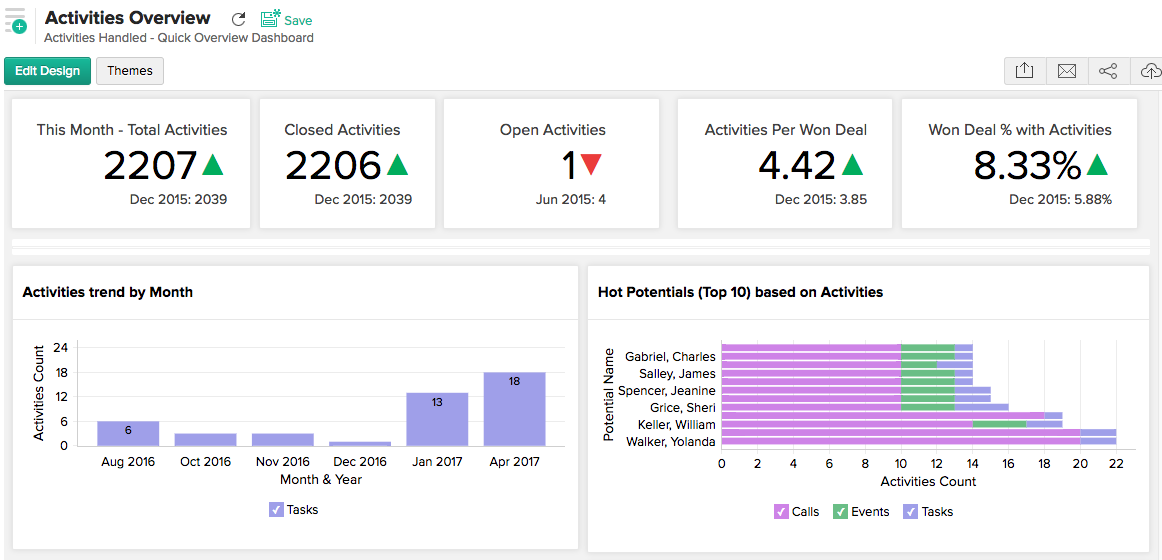Select the Apr 2017 bar
The width and height of the screenshot is (1162, 560).
click(x=514, y=409)
